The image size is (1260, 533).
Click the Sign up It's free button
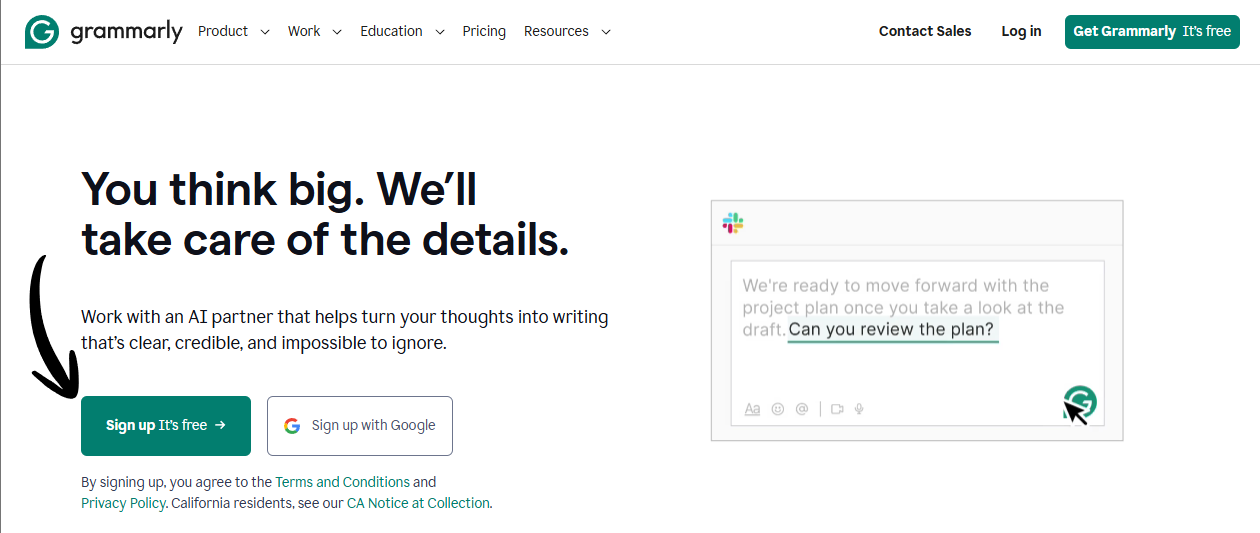coord(166,426)
